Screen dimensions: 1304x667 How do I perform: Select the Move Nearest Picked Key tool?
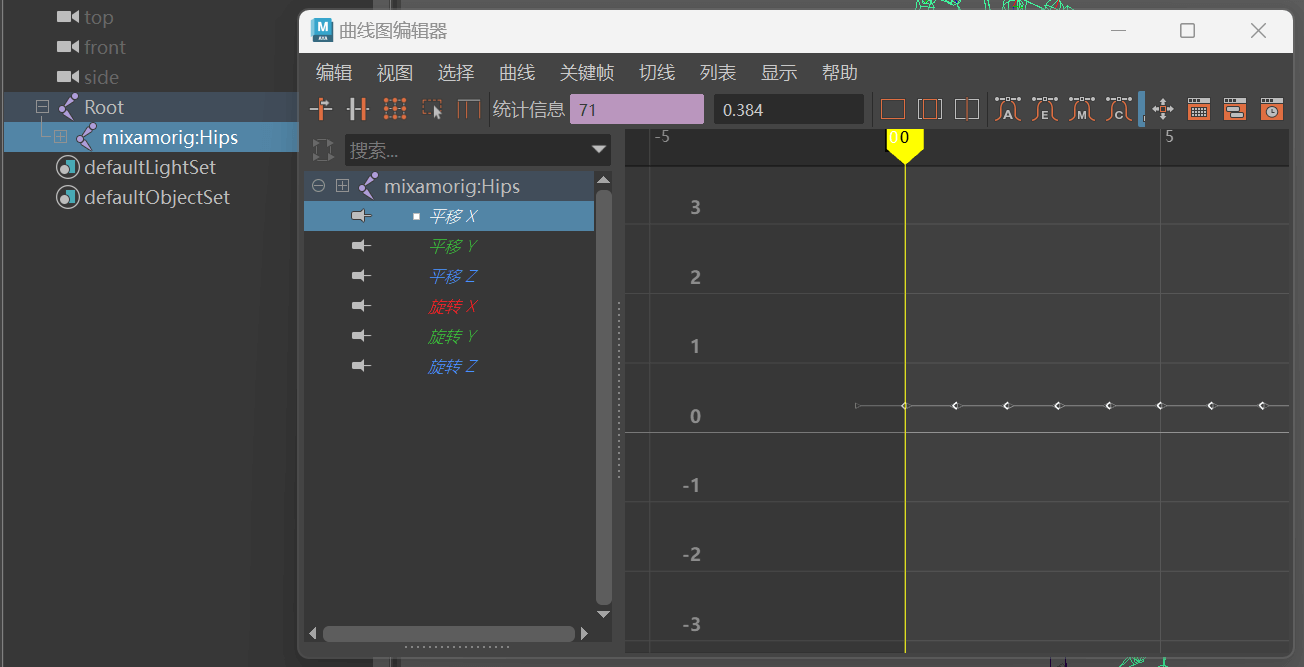(x=321, y=109)
